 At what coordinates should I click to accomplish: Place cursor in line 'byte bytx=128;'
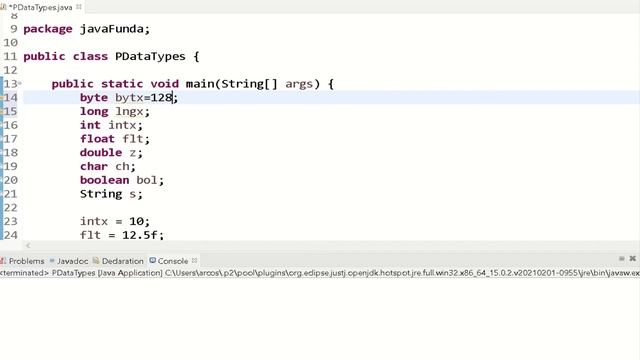coord(129,98)
